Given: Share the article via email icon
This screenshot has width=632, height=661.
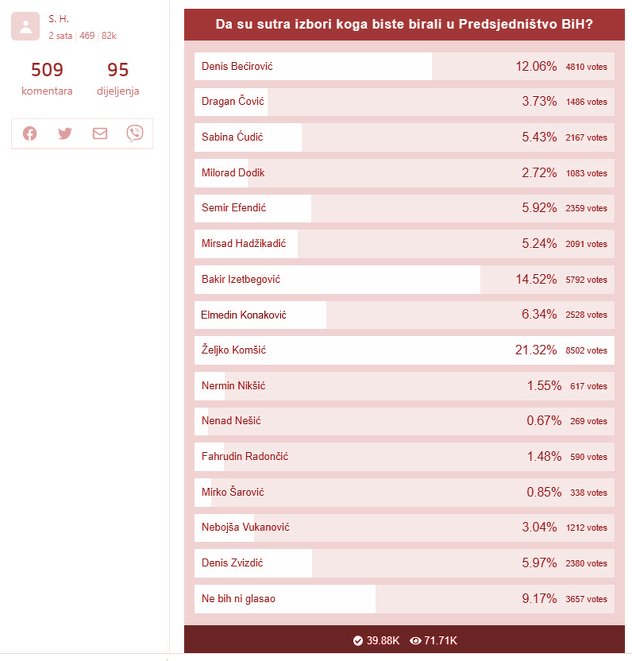Looking at the screenshot, I should [100, 134].
